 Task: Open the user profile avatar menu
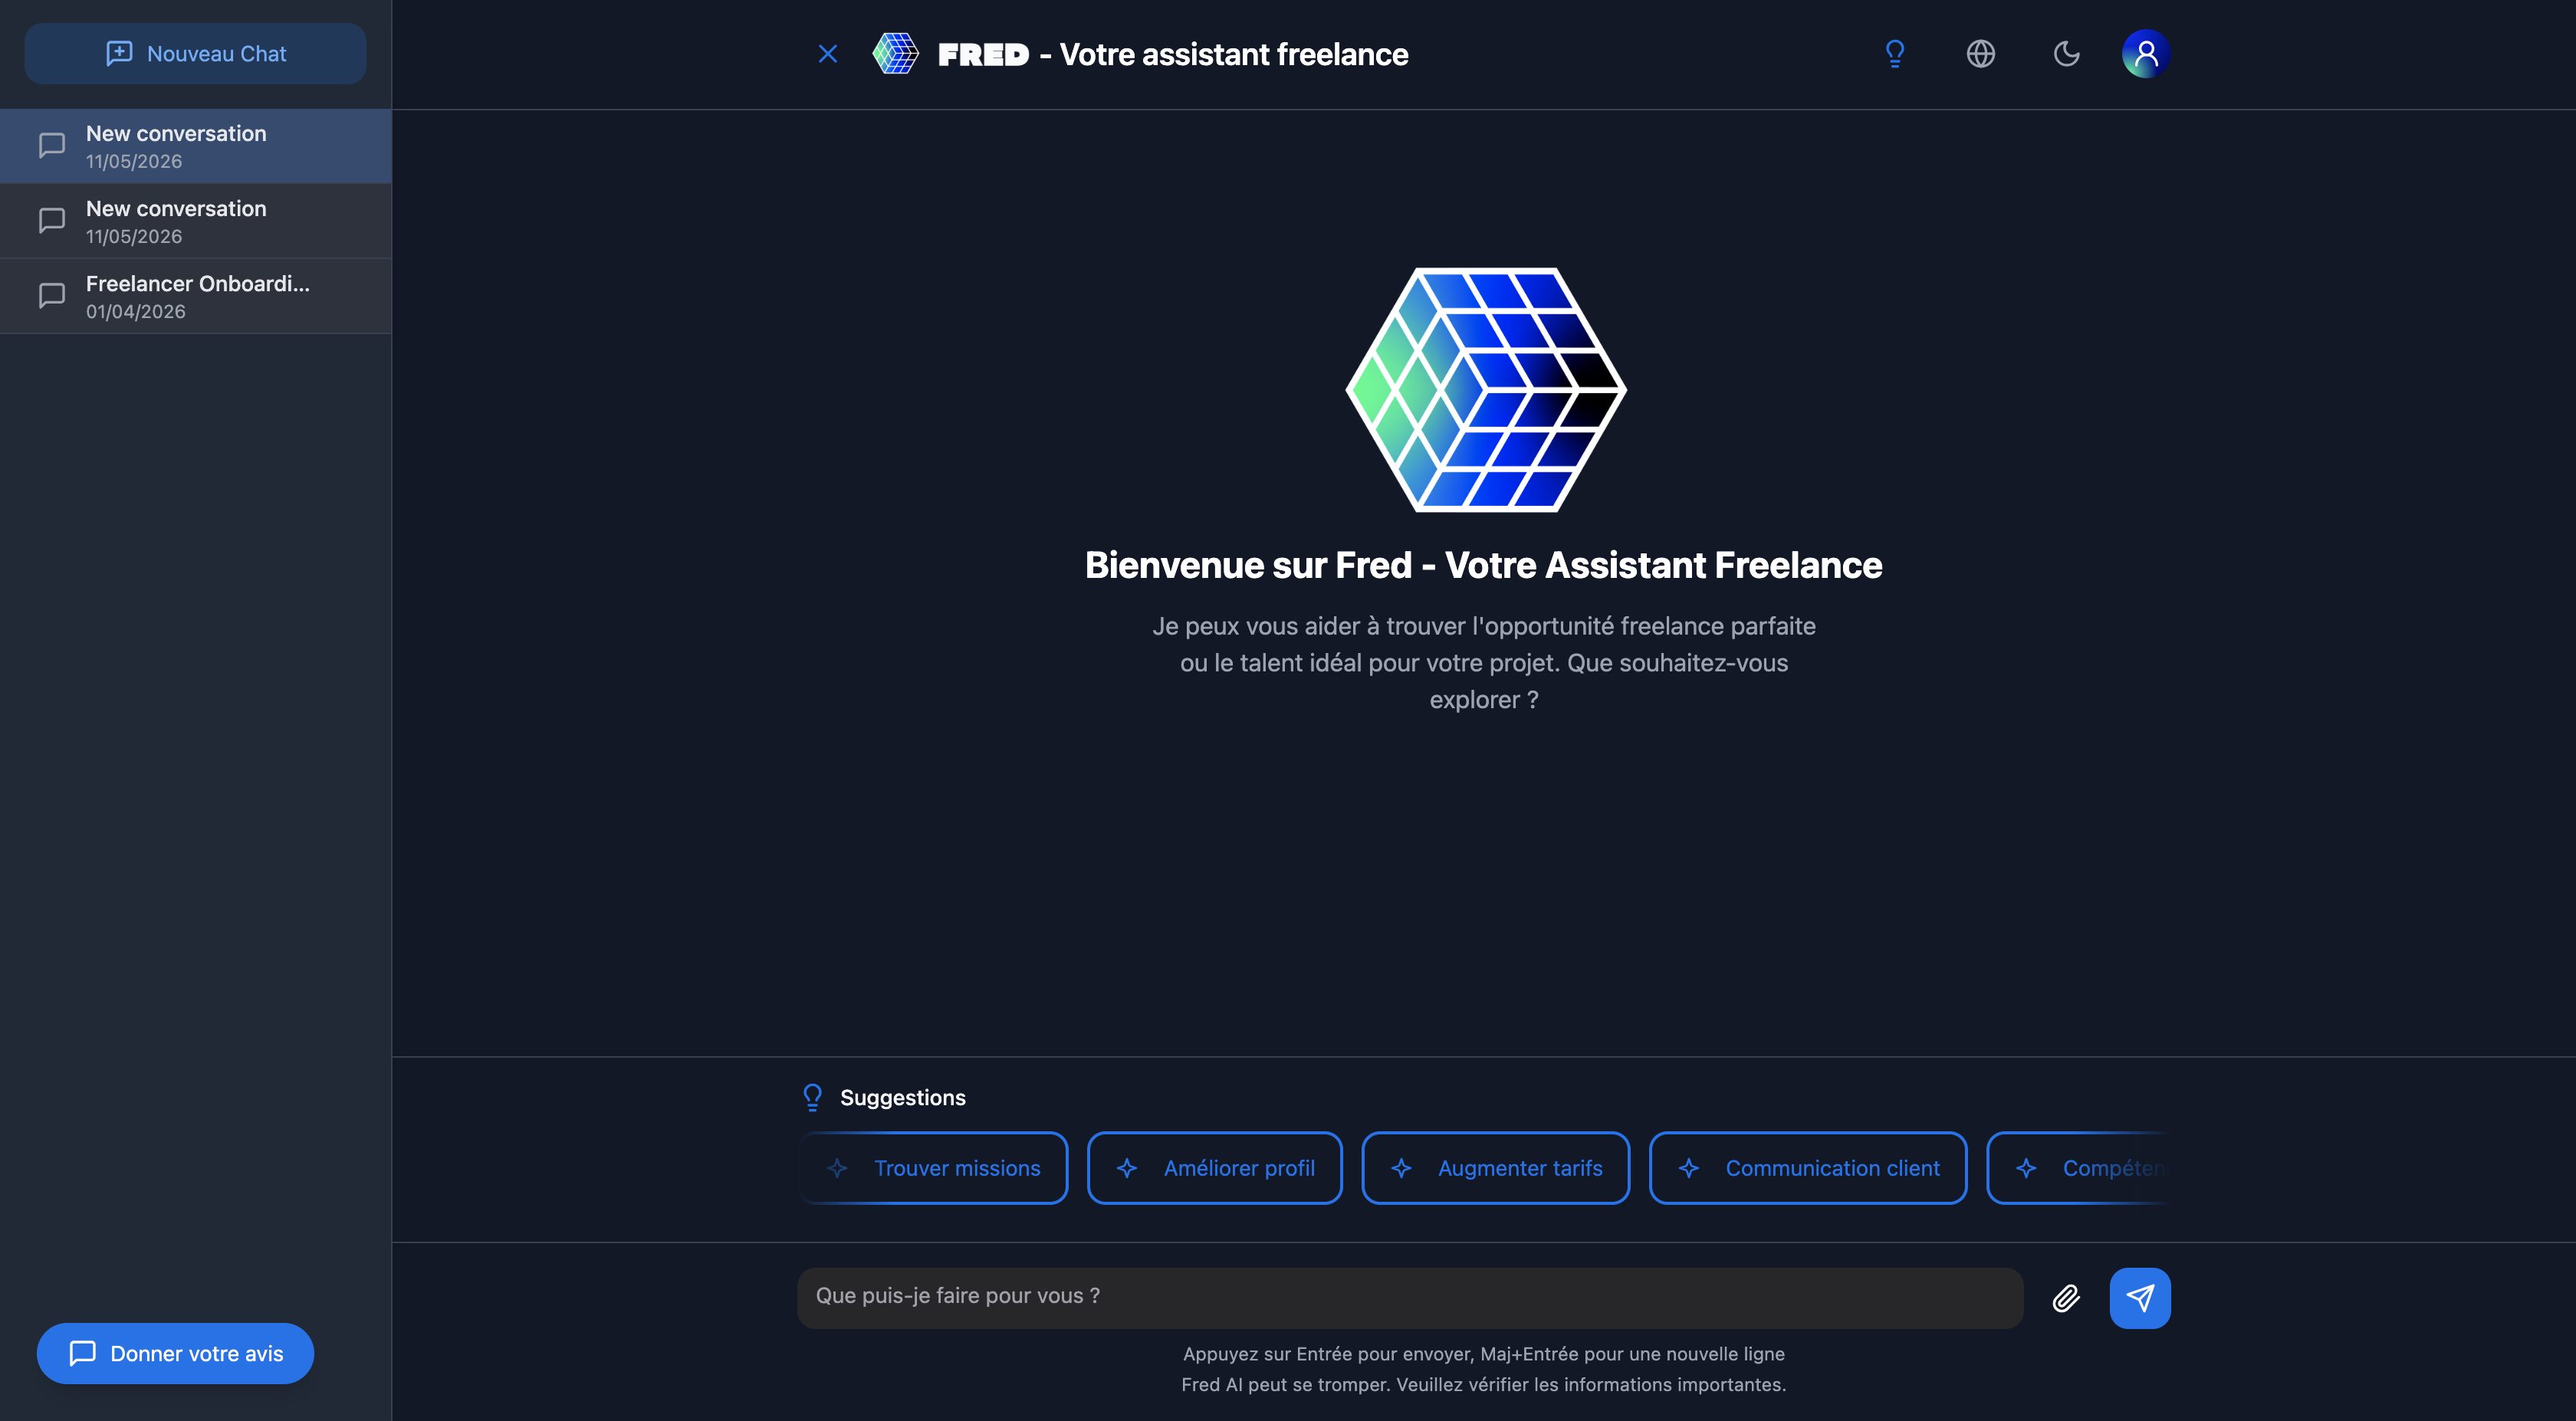tap(2146, 54)
